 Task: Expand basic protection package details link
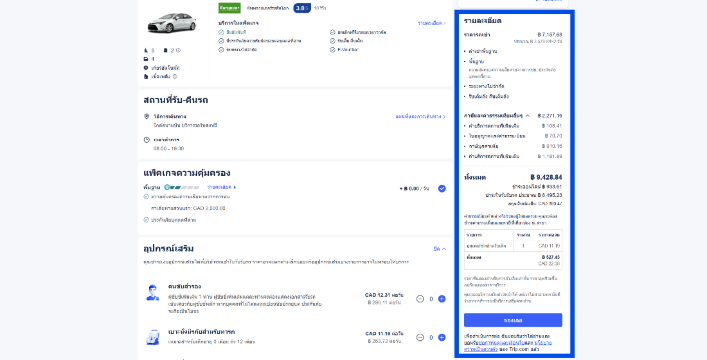click(x=221, y=187)
